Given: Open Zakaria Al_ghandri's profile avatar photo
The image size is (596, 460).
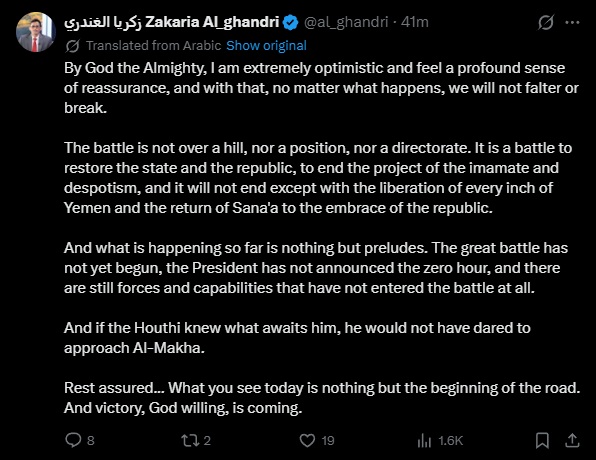Looking at the screenshot, I should 36,32.
